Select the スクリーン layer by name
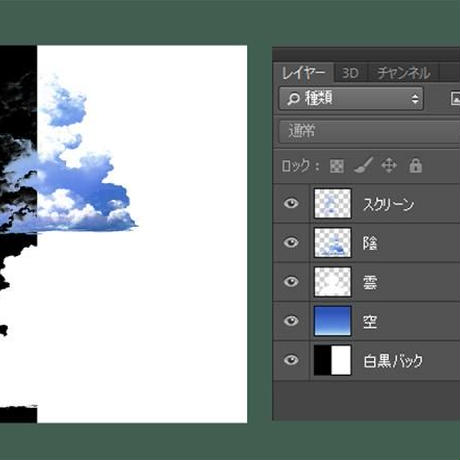460x460 pixels. coord(389,204)
